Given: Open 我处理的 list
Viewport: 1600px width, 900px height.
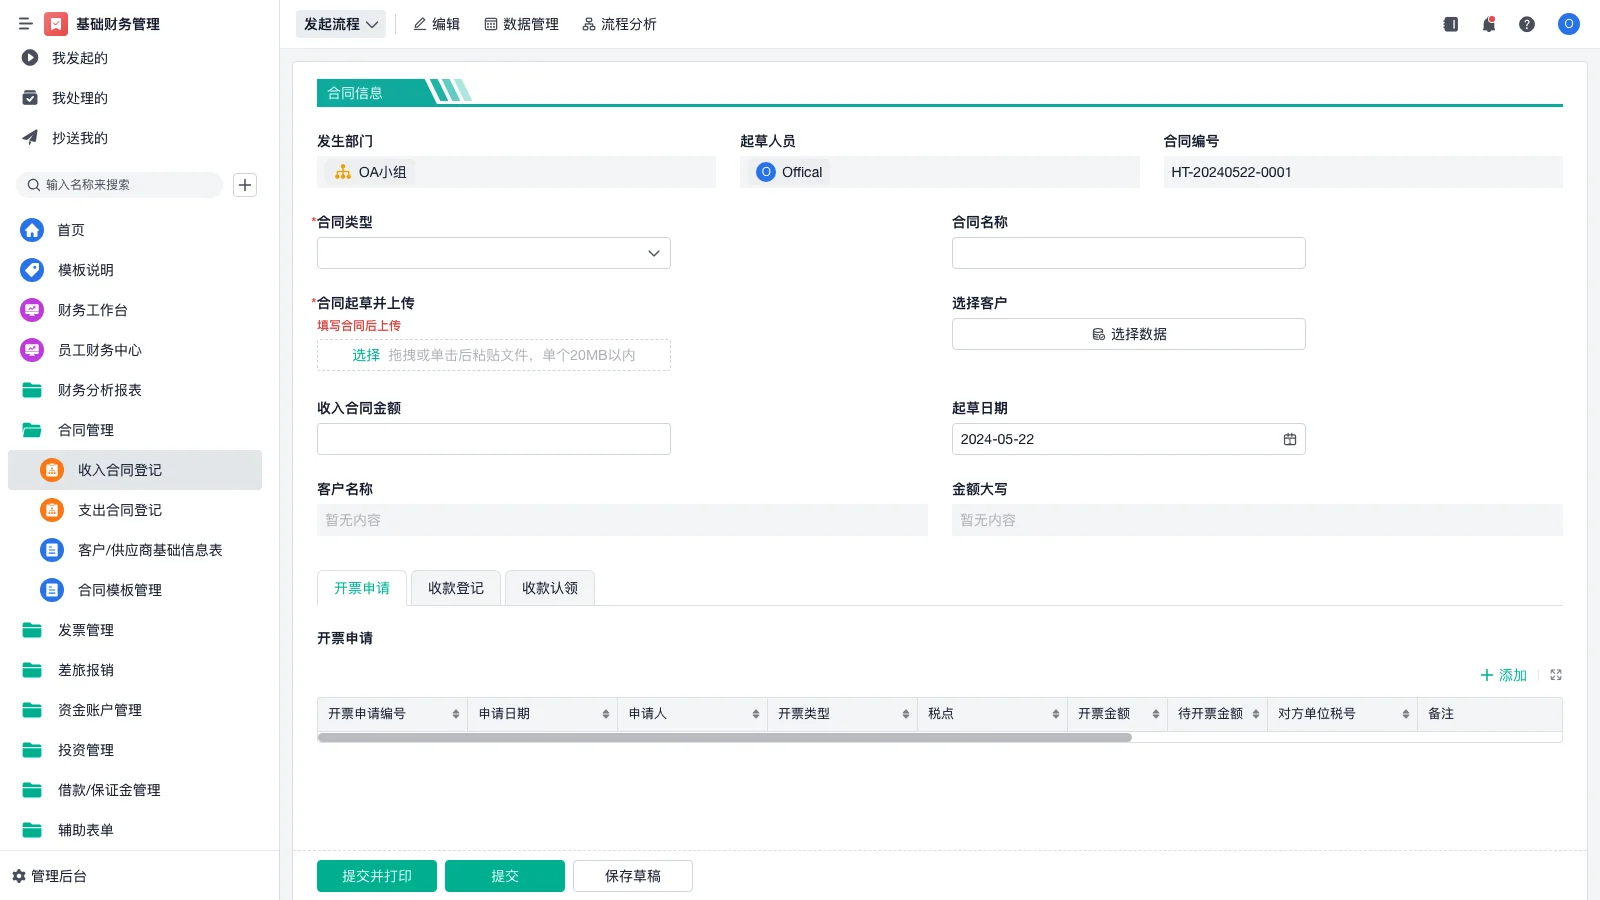Looking at the screenshot, I should [x=80, y=98].
